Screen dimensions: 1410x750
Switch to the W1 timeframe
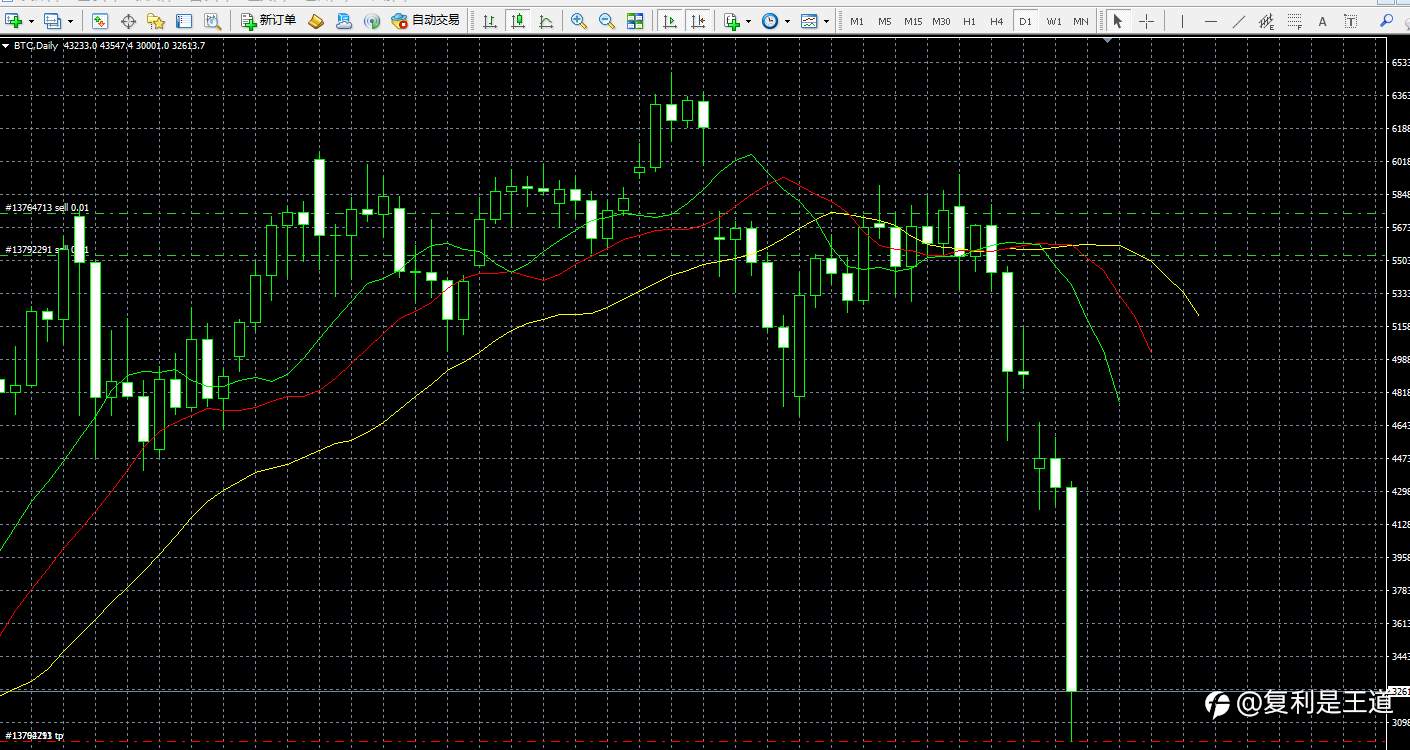[x=1054, y=21]
